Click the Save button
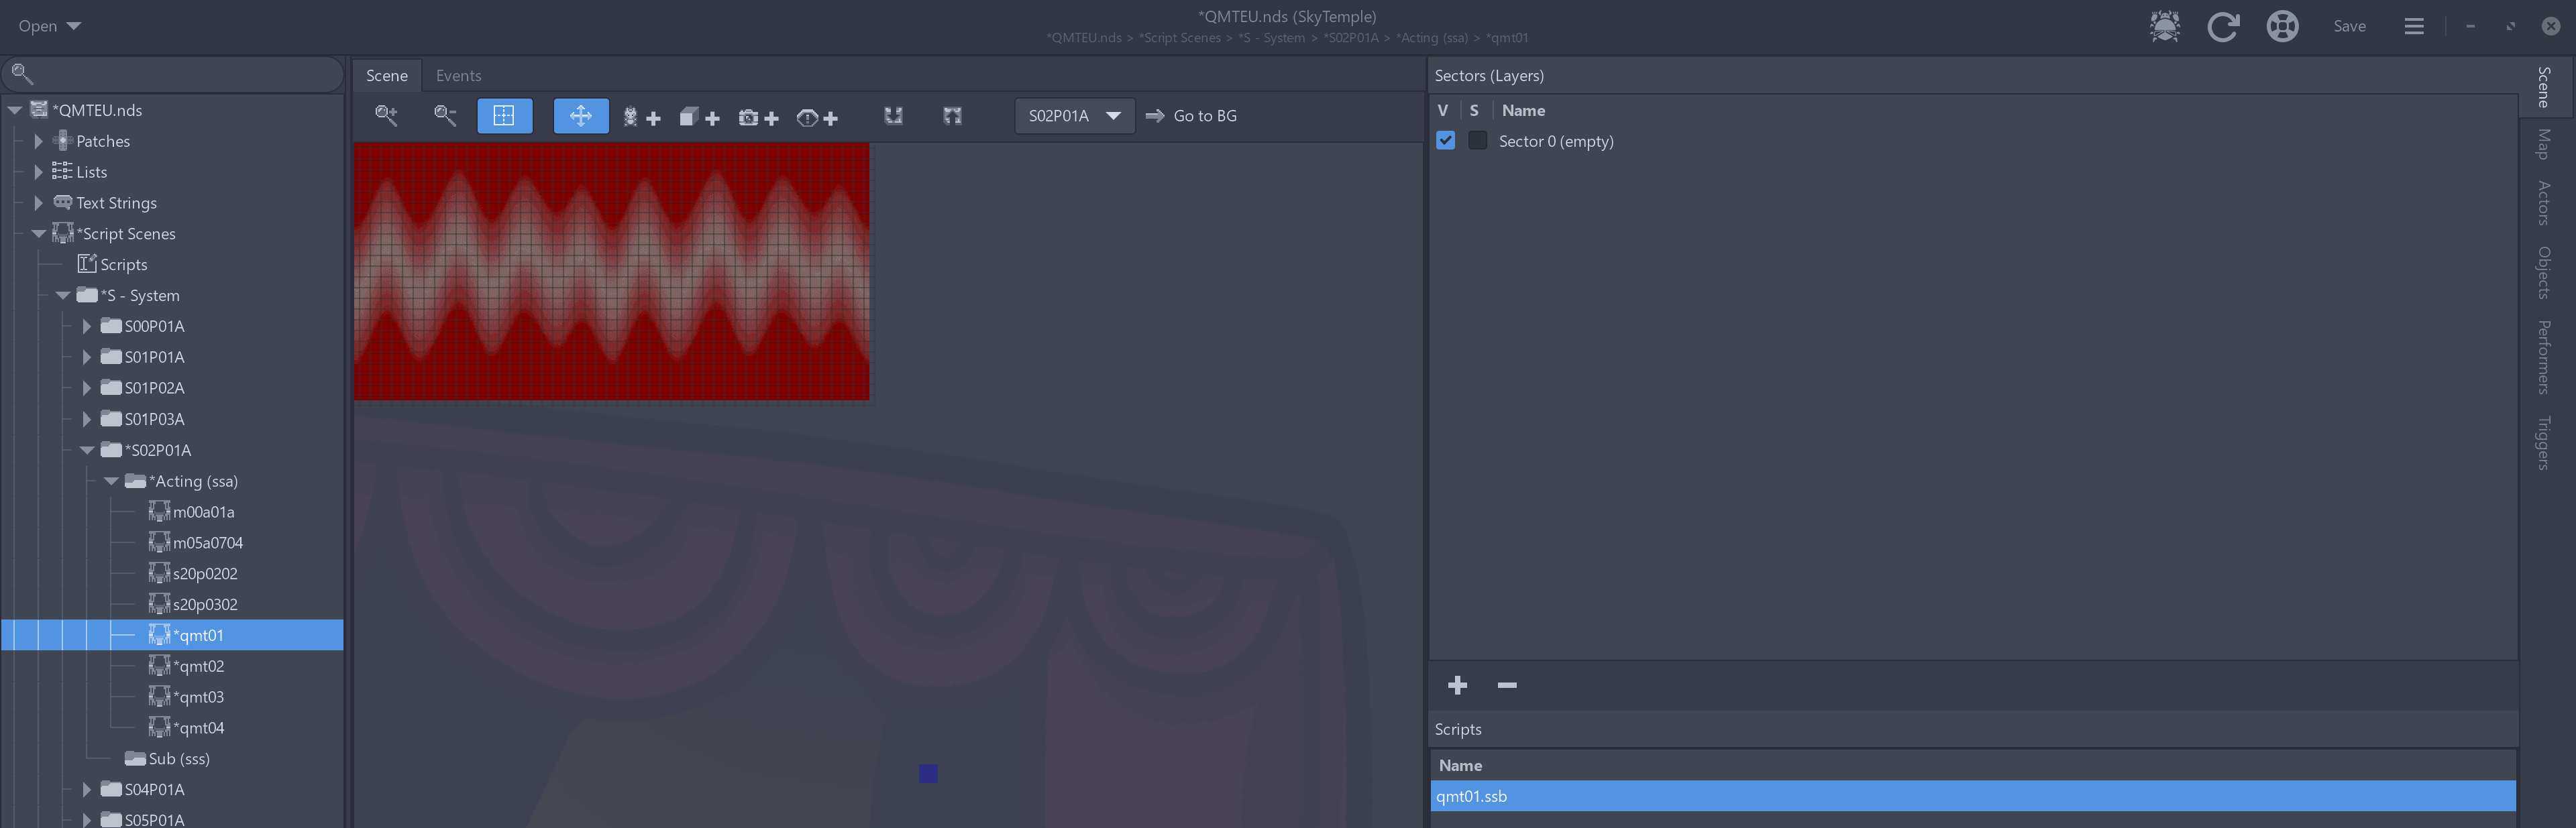The image size is (2576, 828). (2348, 26)
